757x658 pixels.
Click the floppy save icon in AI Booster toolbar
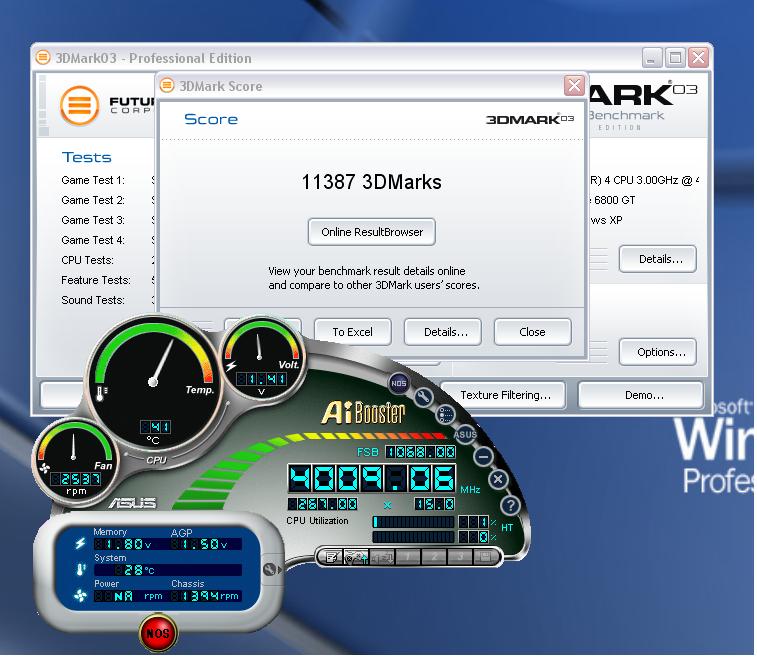point(485,557)
